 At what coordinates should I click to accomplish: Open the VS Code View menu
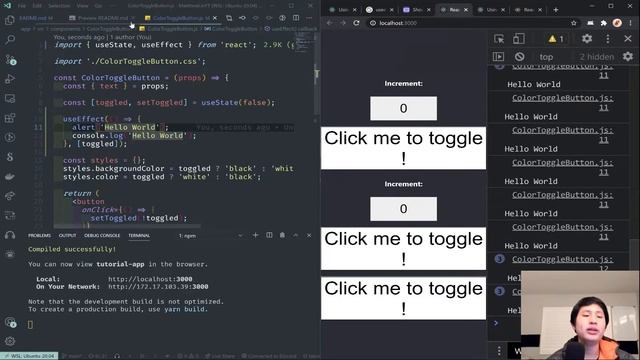point(82,6)
